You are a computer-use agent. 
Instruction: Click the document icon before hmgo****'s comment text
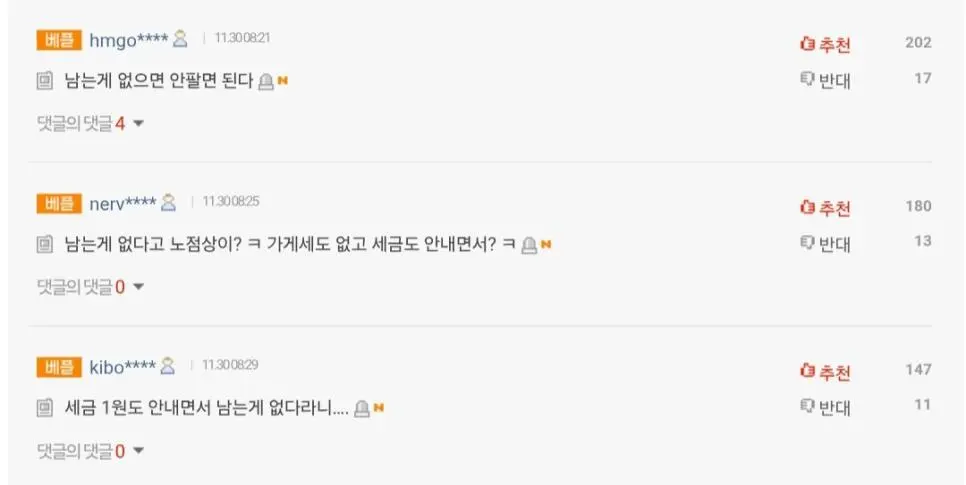click(x=45, y=81)
